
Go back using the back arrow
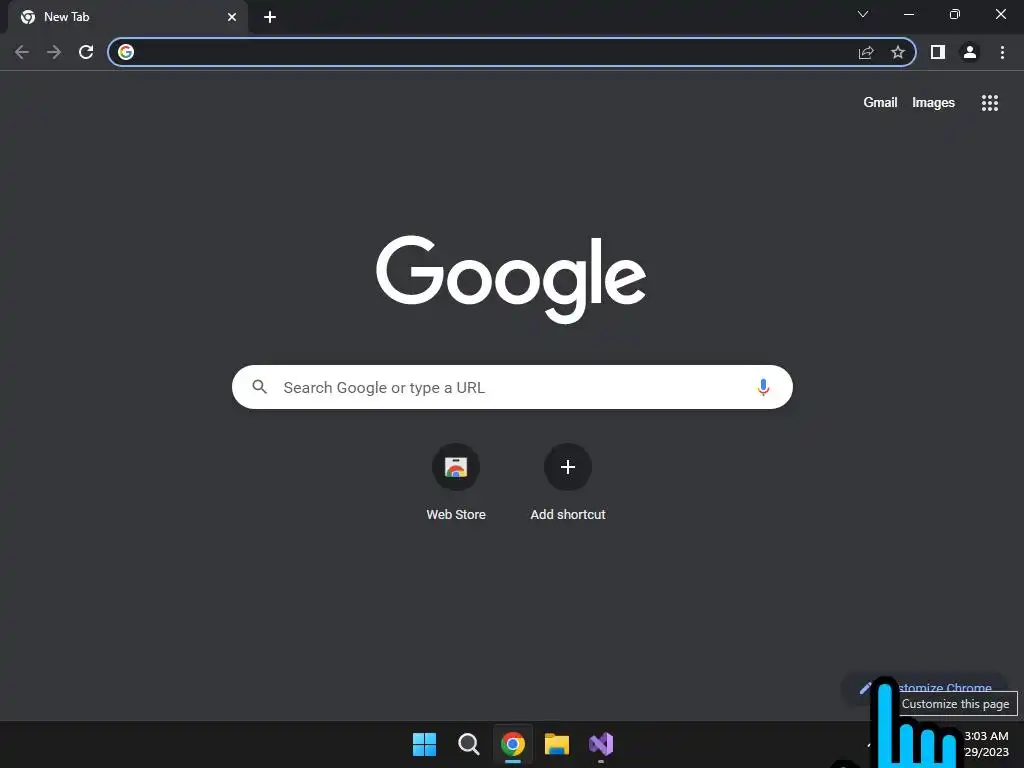pyautogui.click(x=22, y=52)
